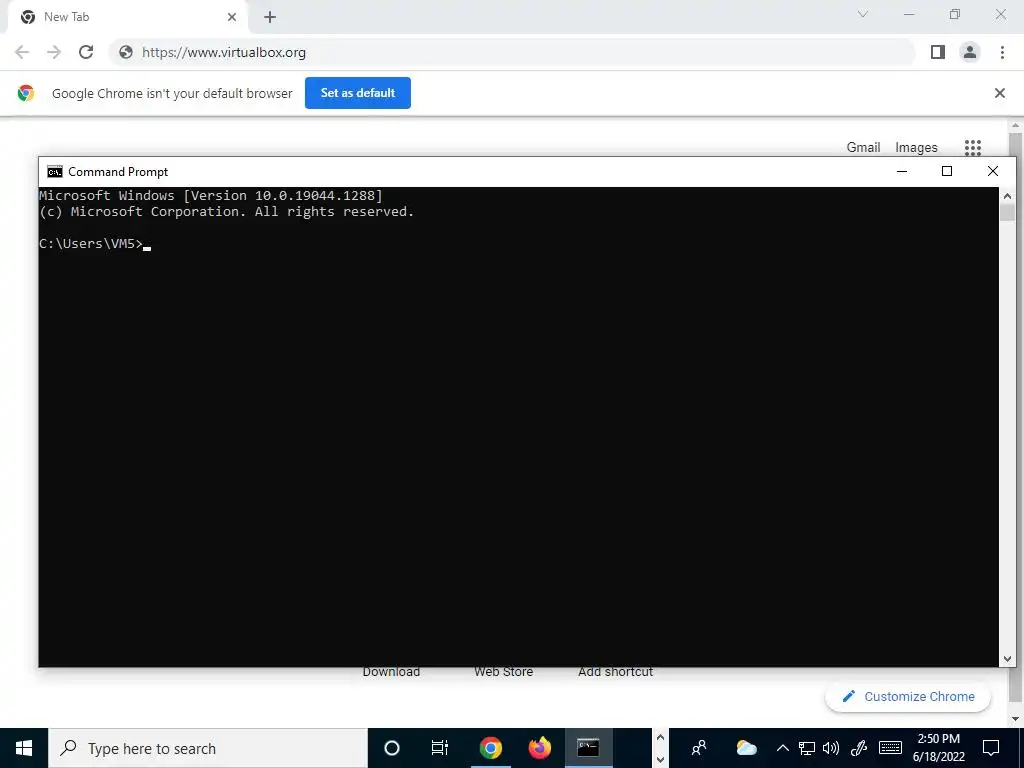This screenshot has width=1024, height=768.
Task: Restore down the Chrome window
Action: [x=955, y=14]
